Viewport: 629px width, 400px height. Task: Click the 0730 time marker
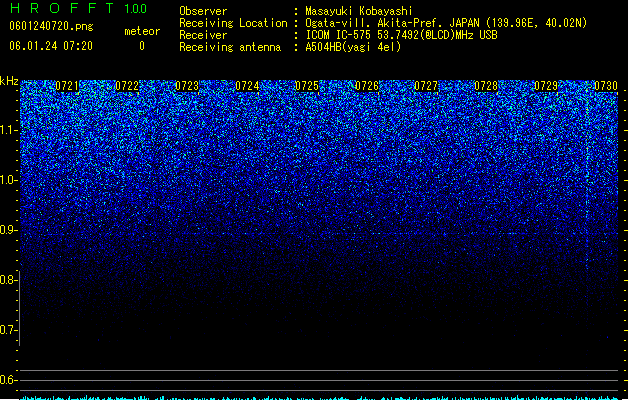(606, 86)
